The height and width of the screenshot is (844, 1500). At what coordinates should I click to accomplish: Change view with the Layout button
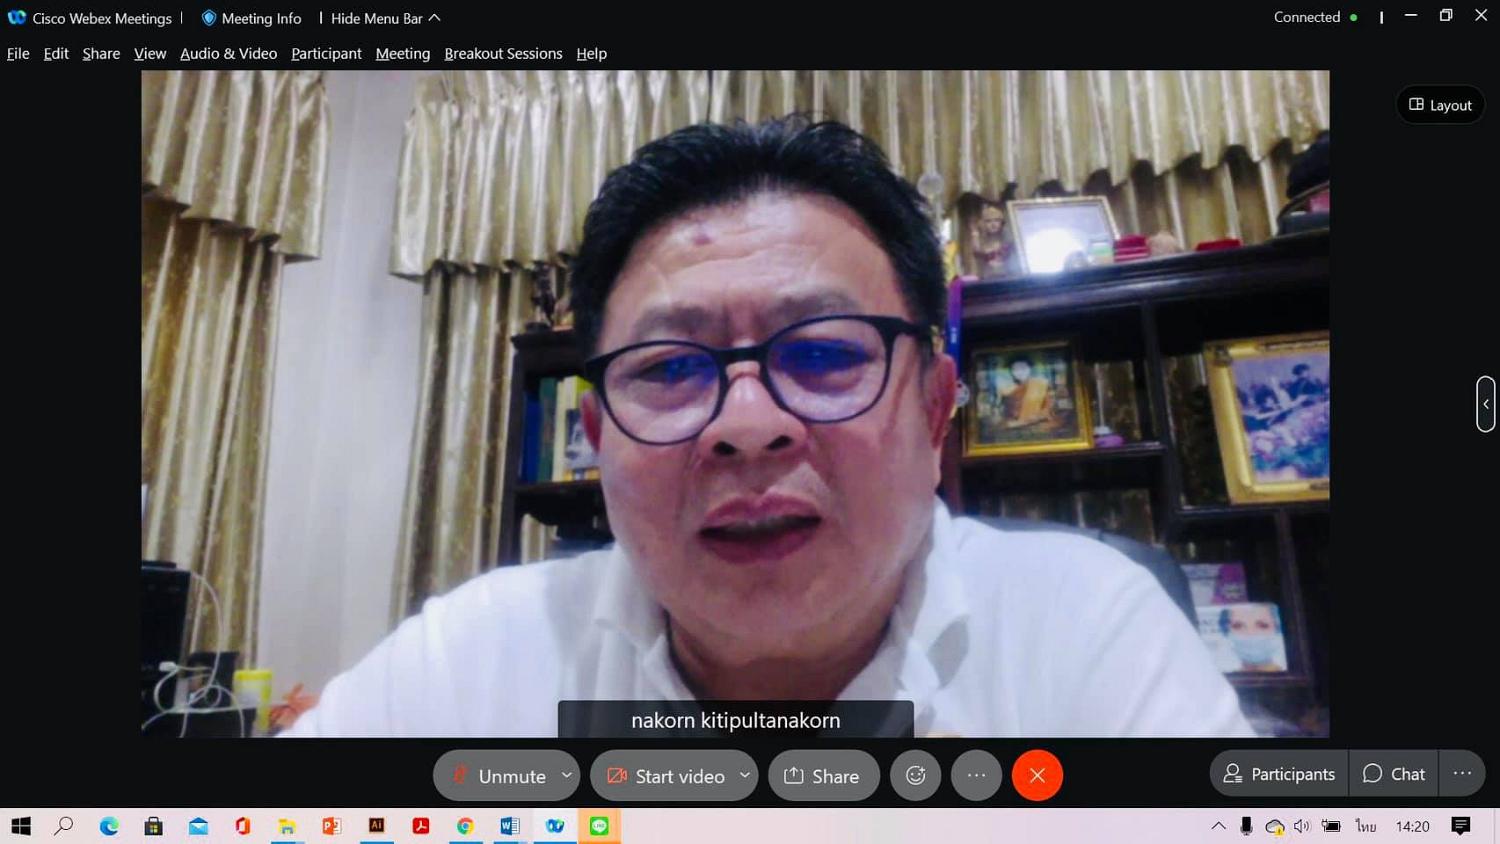click(1440, 105)
